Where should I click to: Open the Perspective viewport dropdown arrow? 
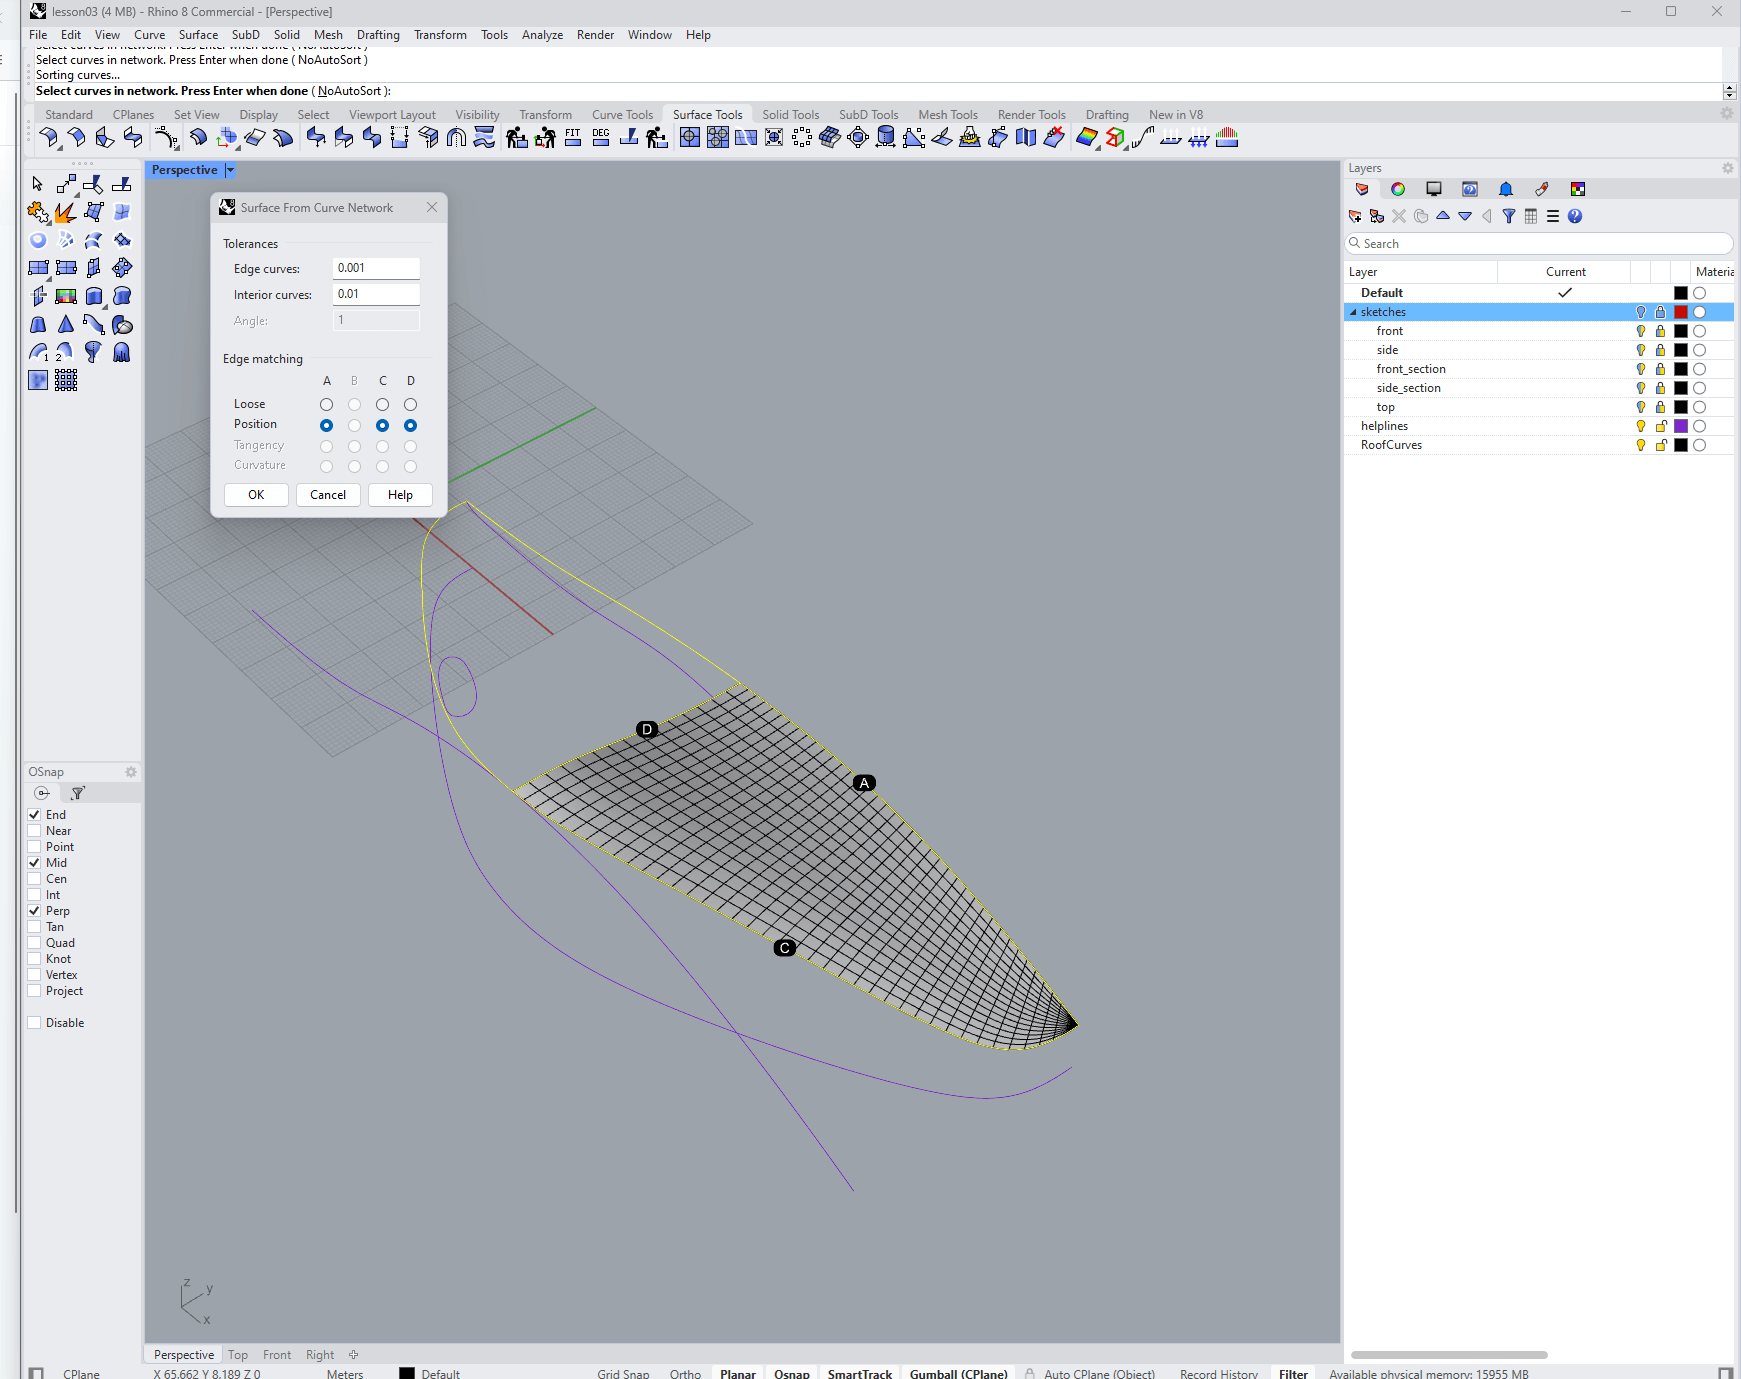click(x=230, y=170)
